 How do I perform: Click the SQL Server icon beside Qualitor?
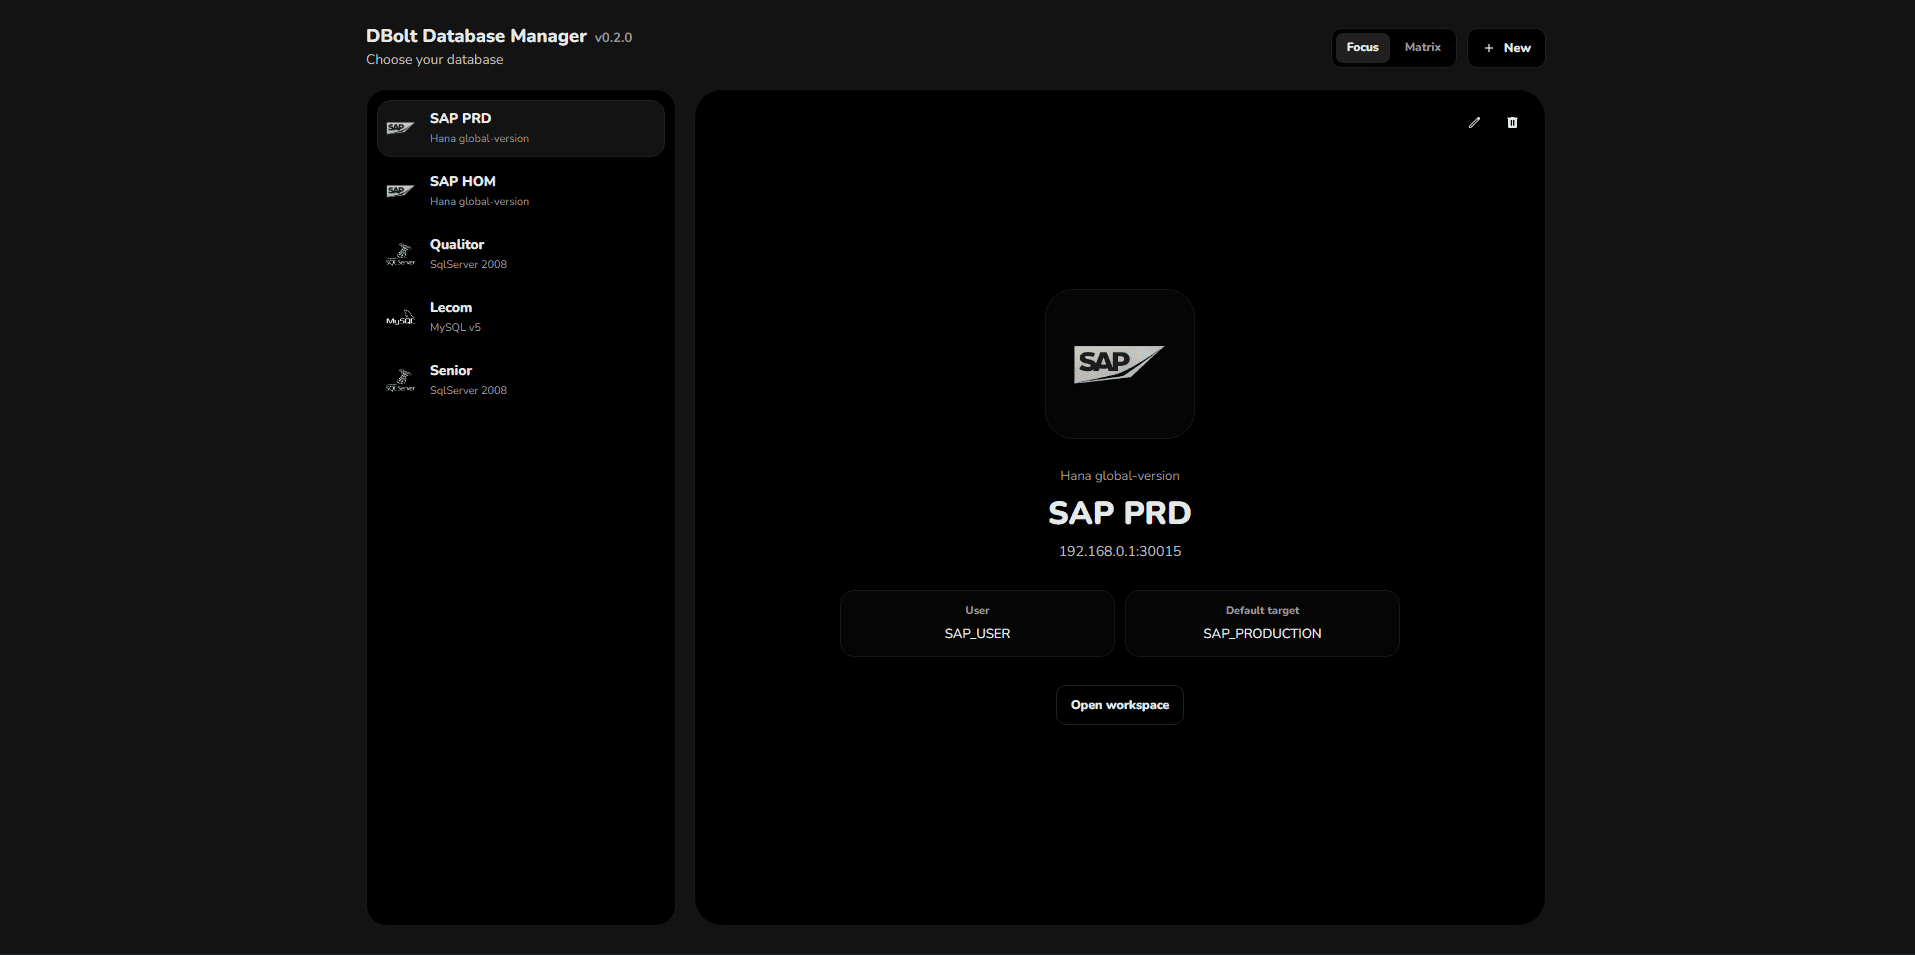pos(400,254)
